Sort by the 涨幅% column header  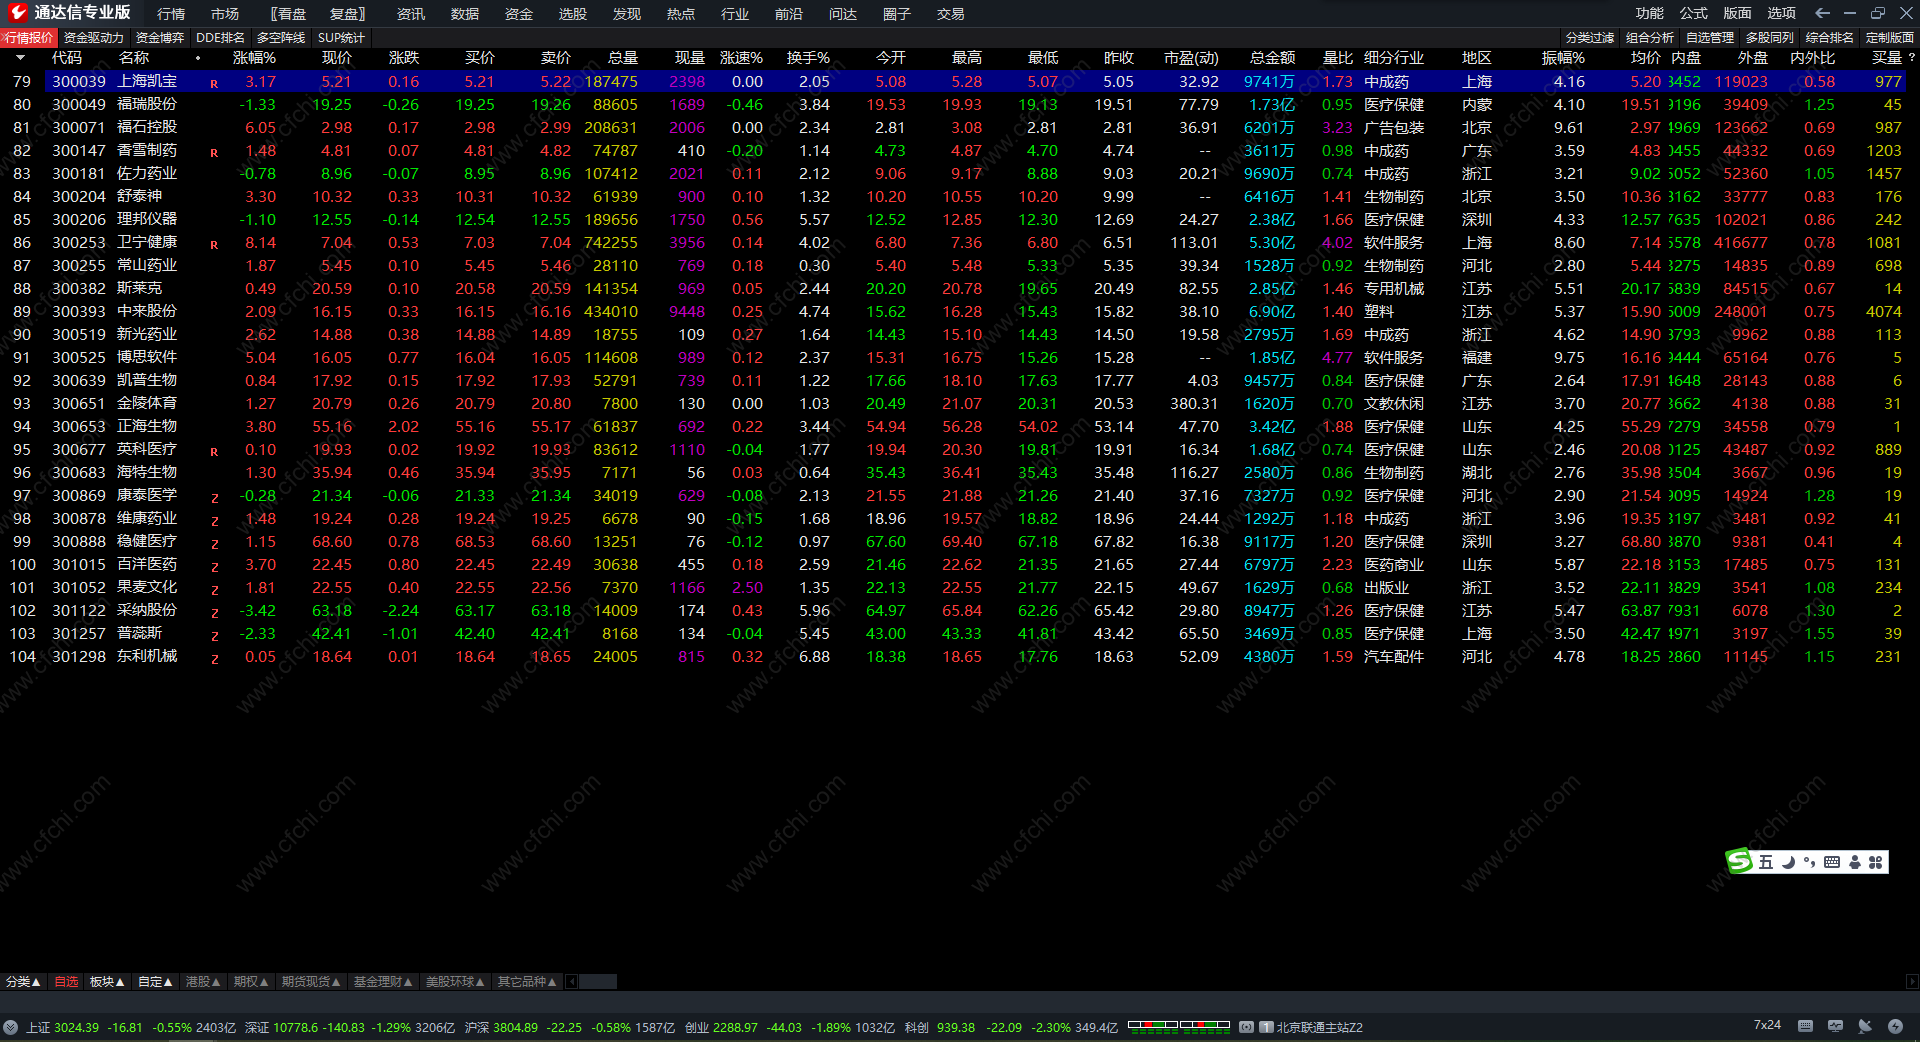point(254,58)
